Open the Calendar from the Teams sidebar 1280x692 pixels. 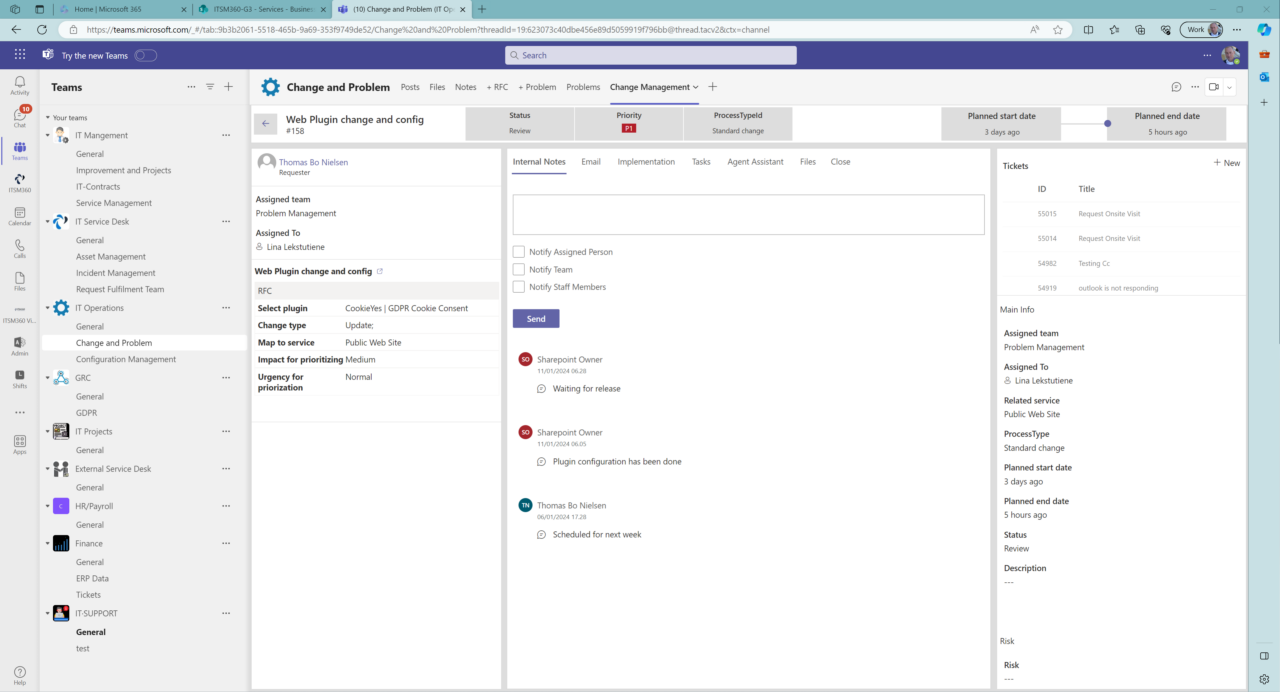[18, 215]
